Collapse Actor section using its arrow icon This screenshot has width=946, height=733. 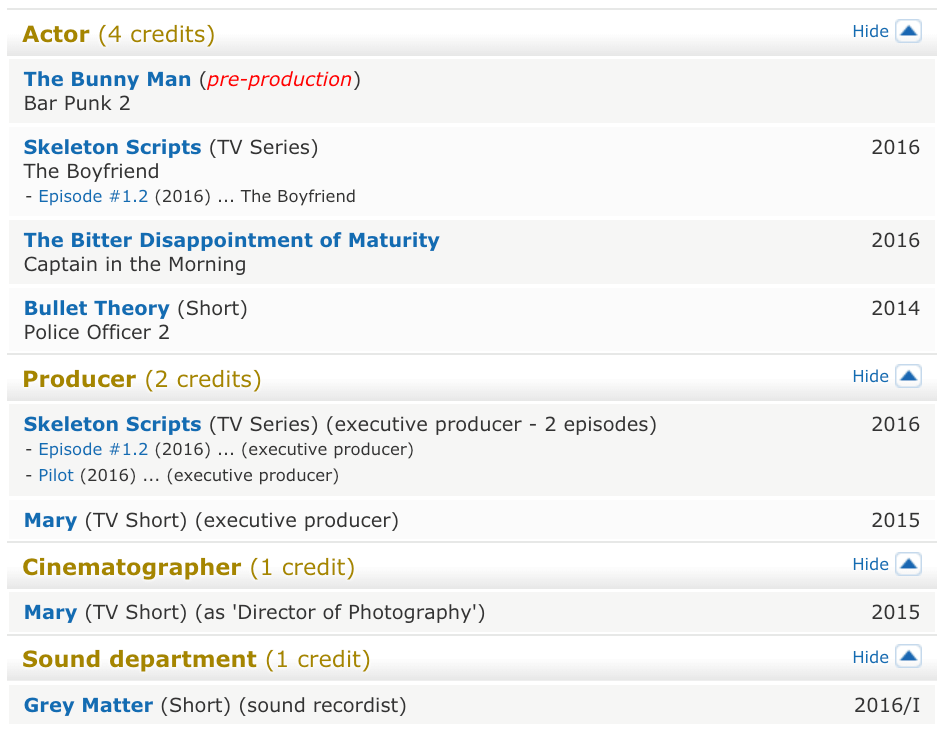coord(908,31)
